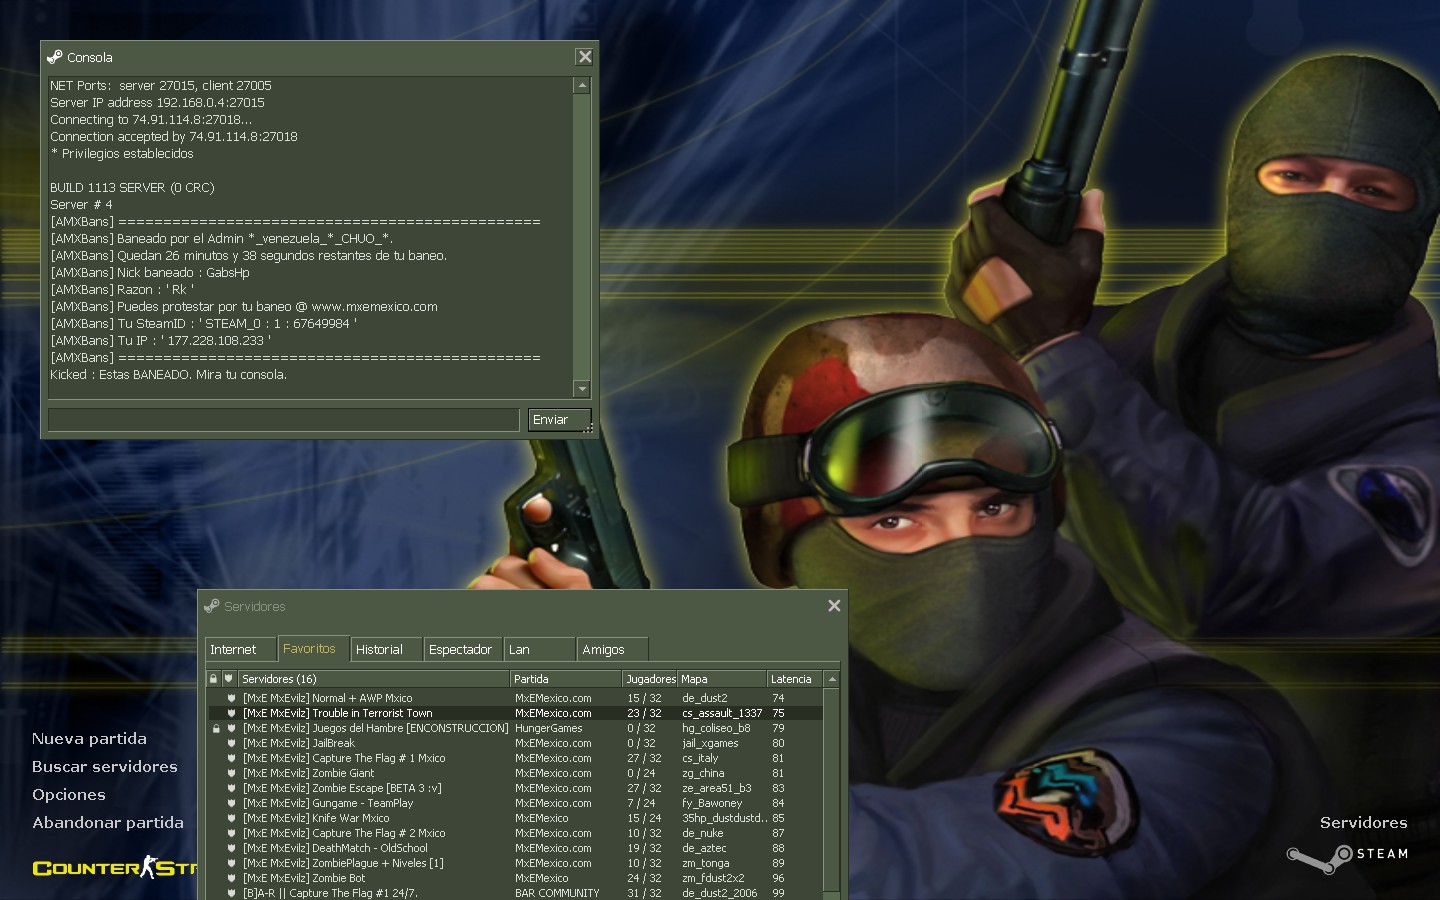Select the Zombie Escape [BETA 3 :v] server
The width and height of the screenshot is (1440, 900).
click(x=515, y=789)
